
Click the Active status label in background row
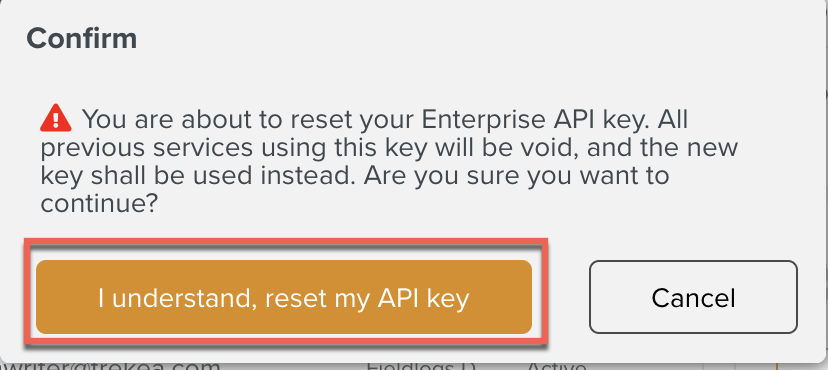(x=557, y=365)
